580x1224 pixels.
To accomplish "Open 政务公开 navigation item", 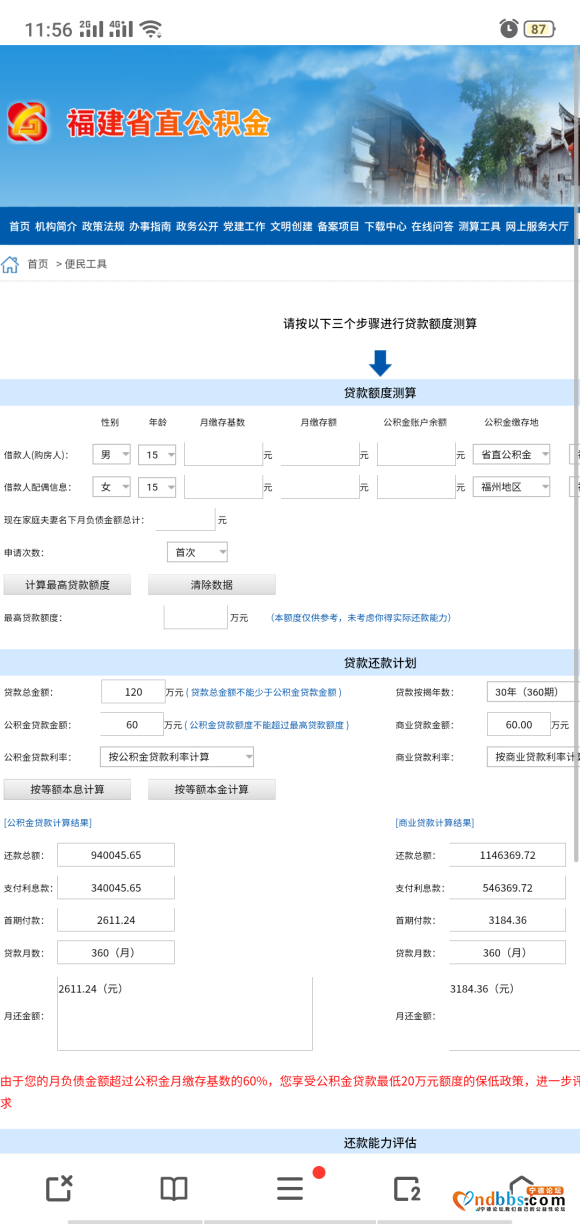I will [x=197, y=227].
